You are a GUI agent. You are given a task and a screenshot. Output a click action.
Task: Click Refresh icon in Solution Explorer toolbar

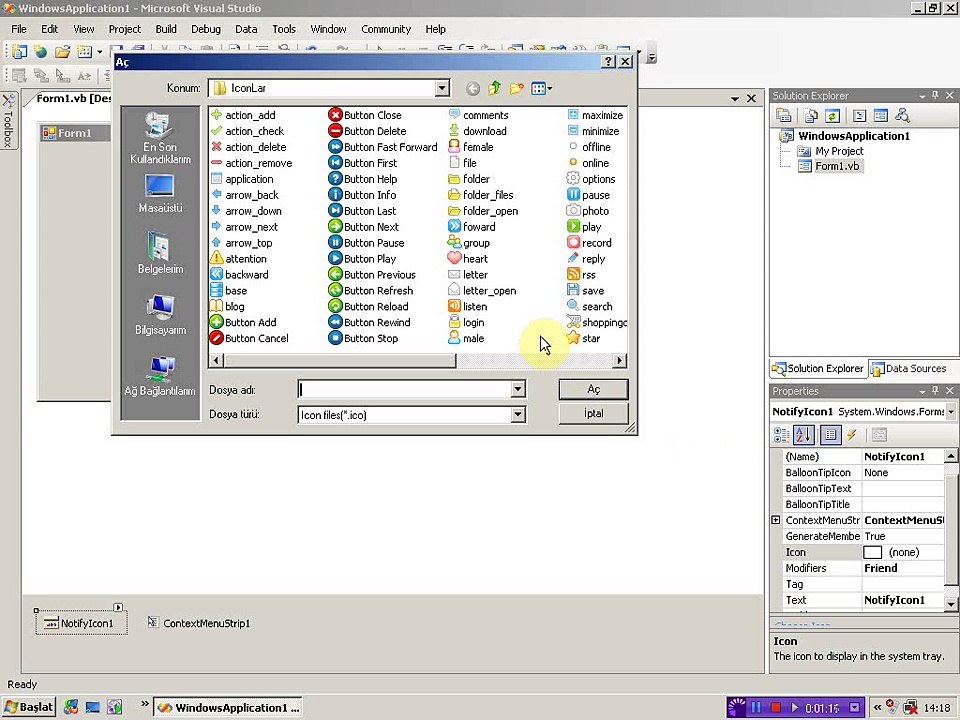click(831, 116)
